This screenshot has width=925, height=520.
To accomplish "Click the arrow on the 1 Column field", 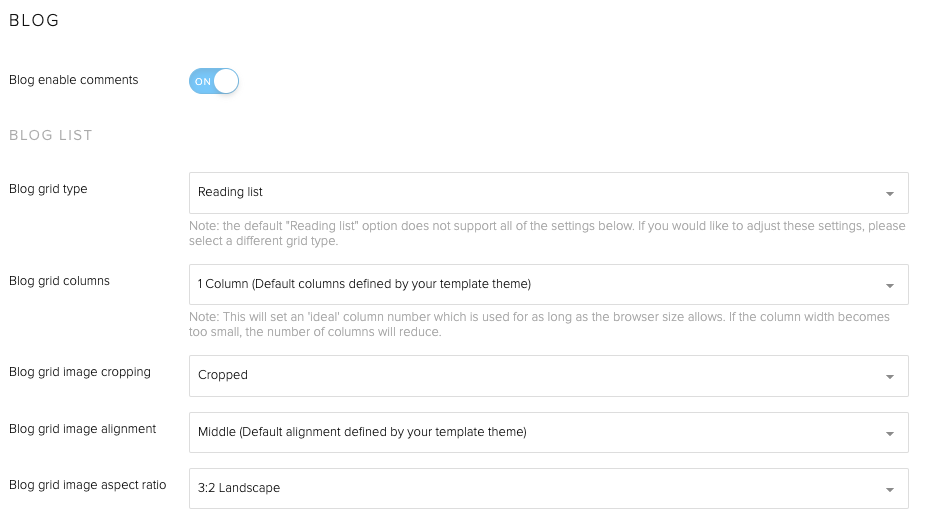I will click(889, 286).
